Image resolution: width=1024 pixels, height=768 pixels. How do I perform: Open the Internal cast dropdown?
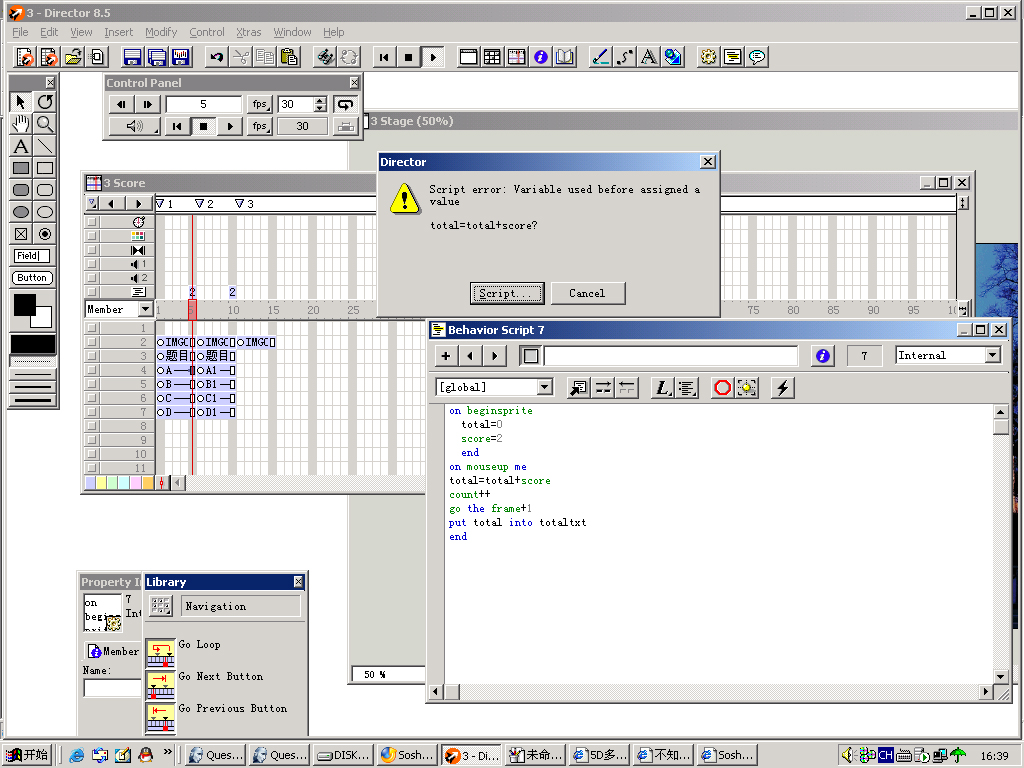tap(993, 355)
